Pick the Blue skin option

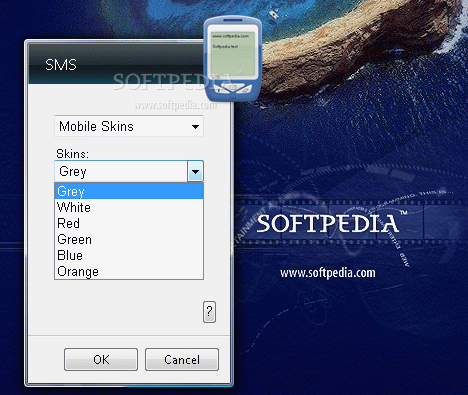129,255
